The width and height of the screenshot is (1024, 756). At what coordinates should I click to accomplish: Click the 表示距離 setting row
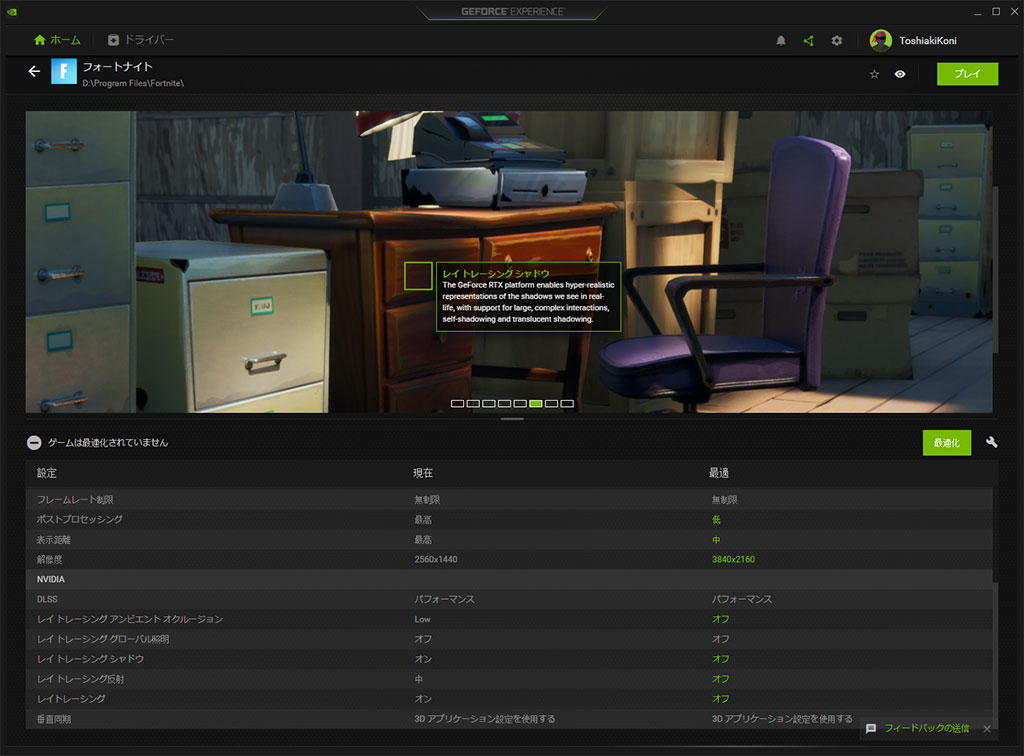[x=509, y=539]
